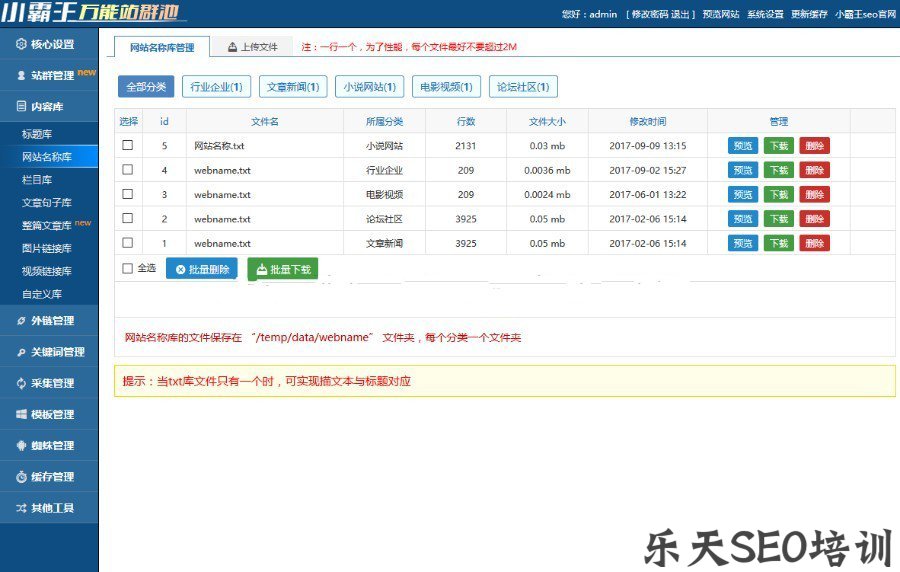Screen dimensions: 900x572
Task: Download file id 4 with 下载 button
Action: (x=779, y=170)
